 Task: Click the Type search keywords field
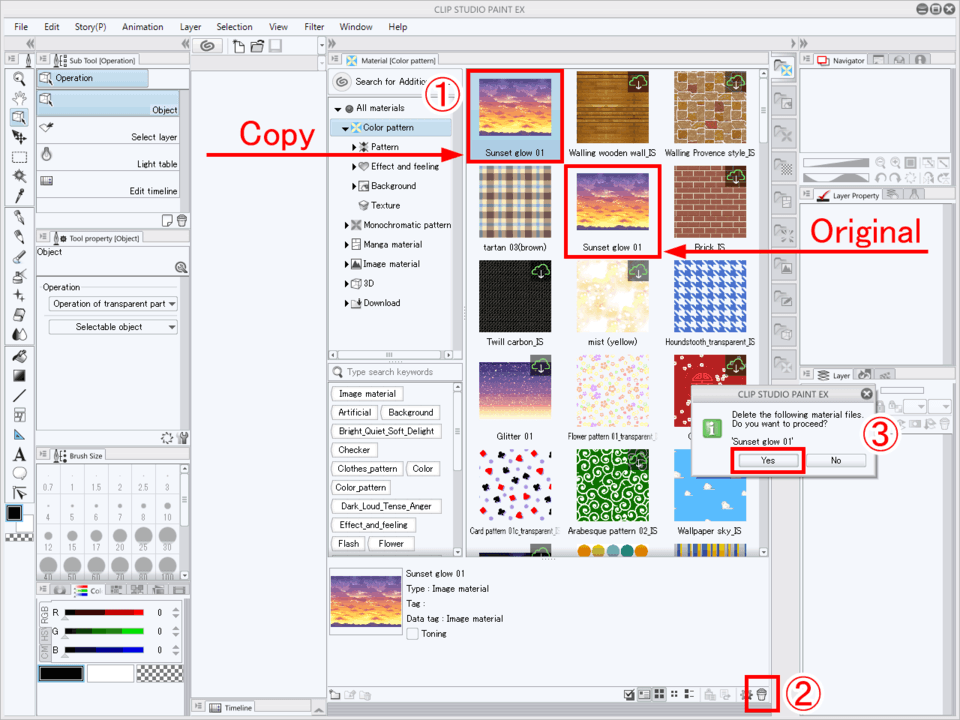(x=396, y=372)
